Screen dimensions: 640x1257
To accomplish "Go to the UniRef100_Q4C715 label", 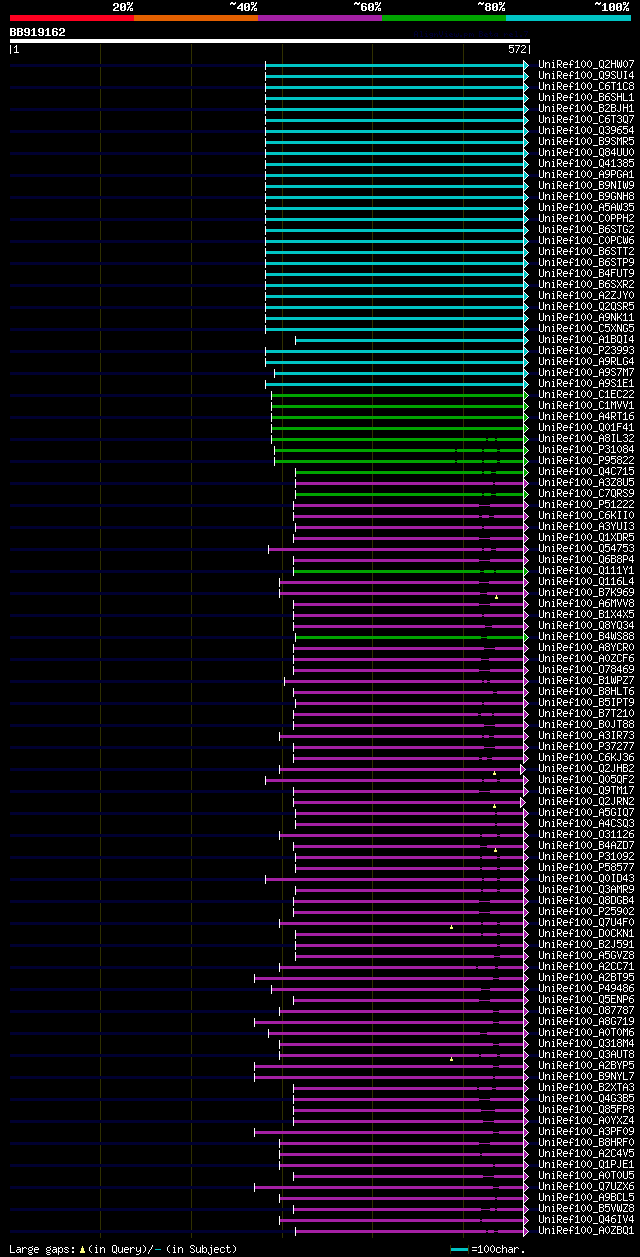I will [586, 472].
